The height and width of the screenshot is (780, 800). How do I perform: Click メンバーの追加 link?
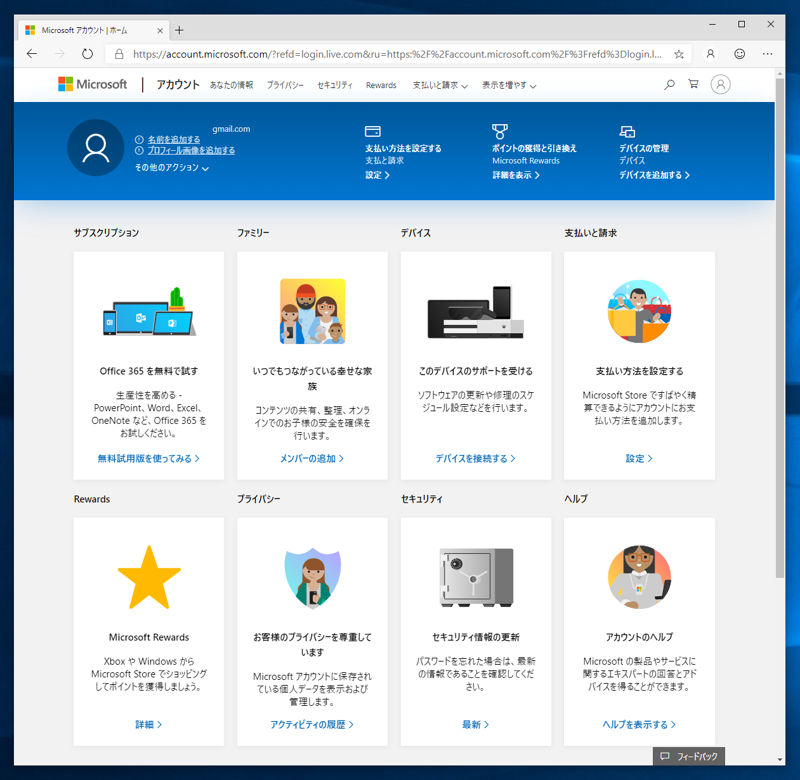coord(312,459)
